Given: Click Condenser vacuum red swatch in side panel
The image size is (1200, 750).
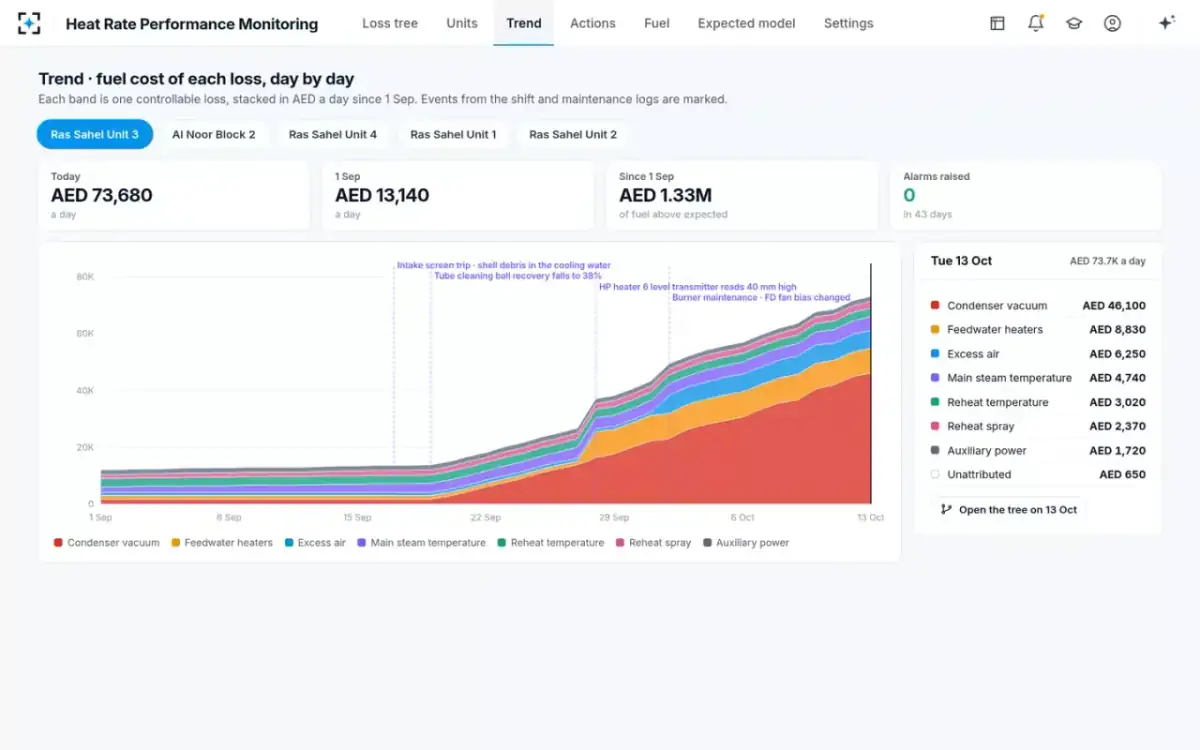Looking at the screenshot, I should pos(935,306).
